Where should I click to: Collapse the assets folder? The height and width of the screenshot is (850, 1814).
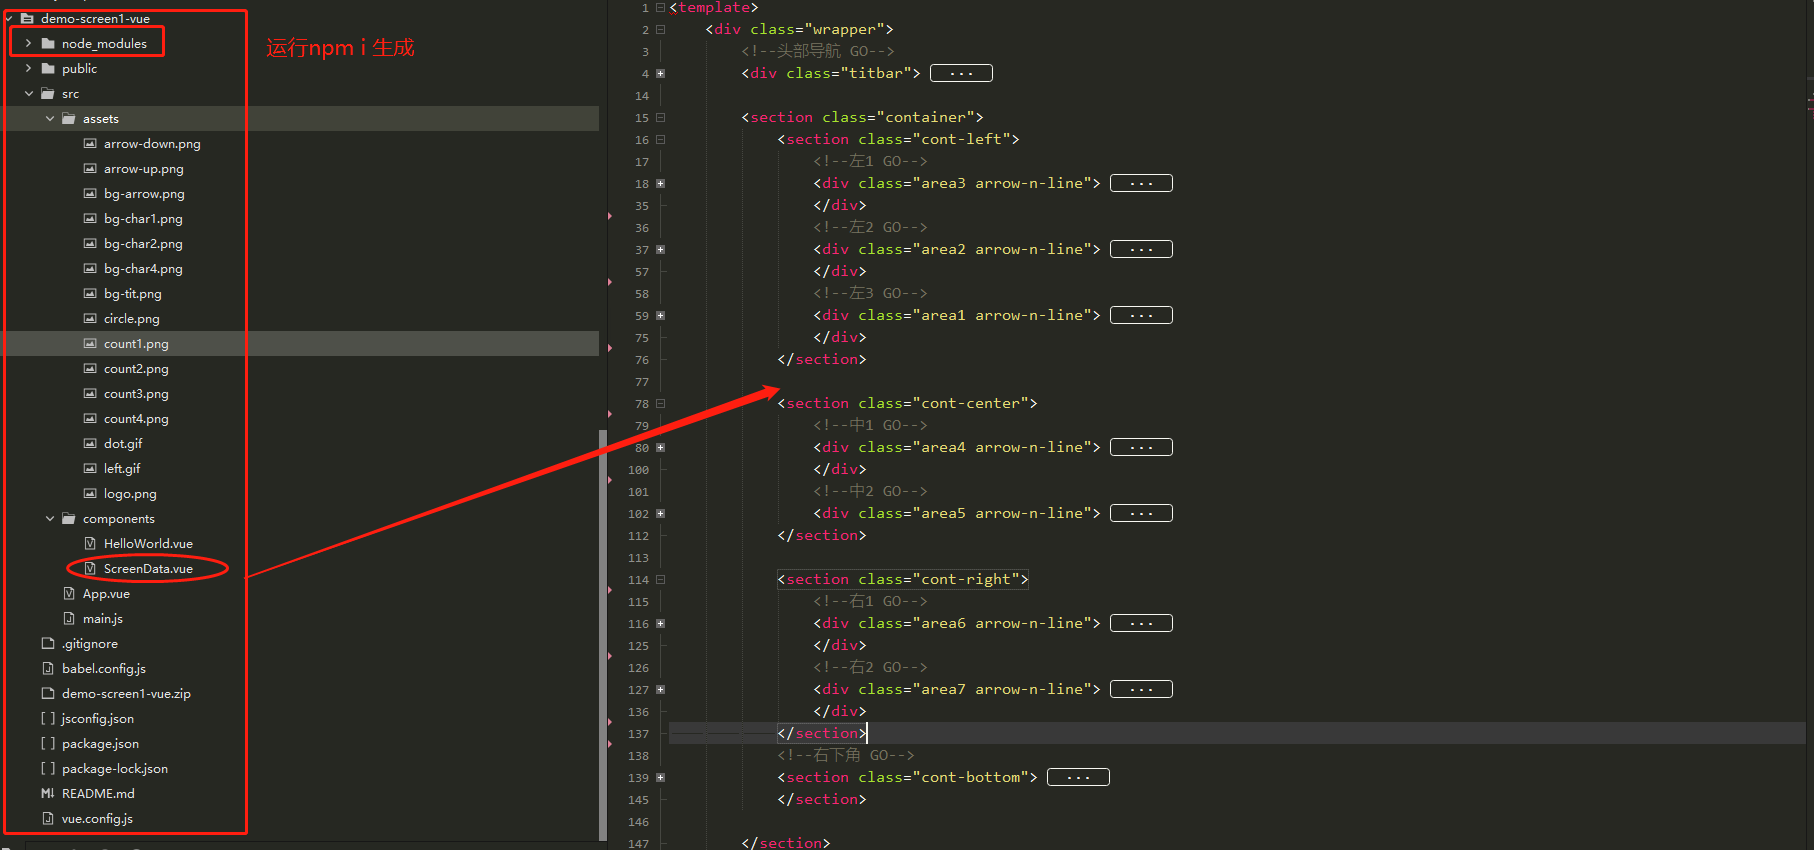(x=50, y=119)
